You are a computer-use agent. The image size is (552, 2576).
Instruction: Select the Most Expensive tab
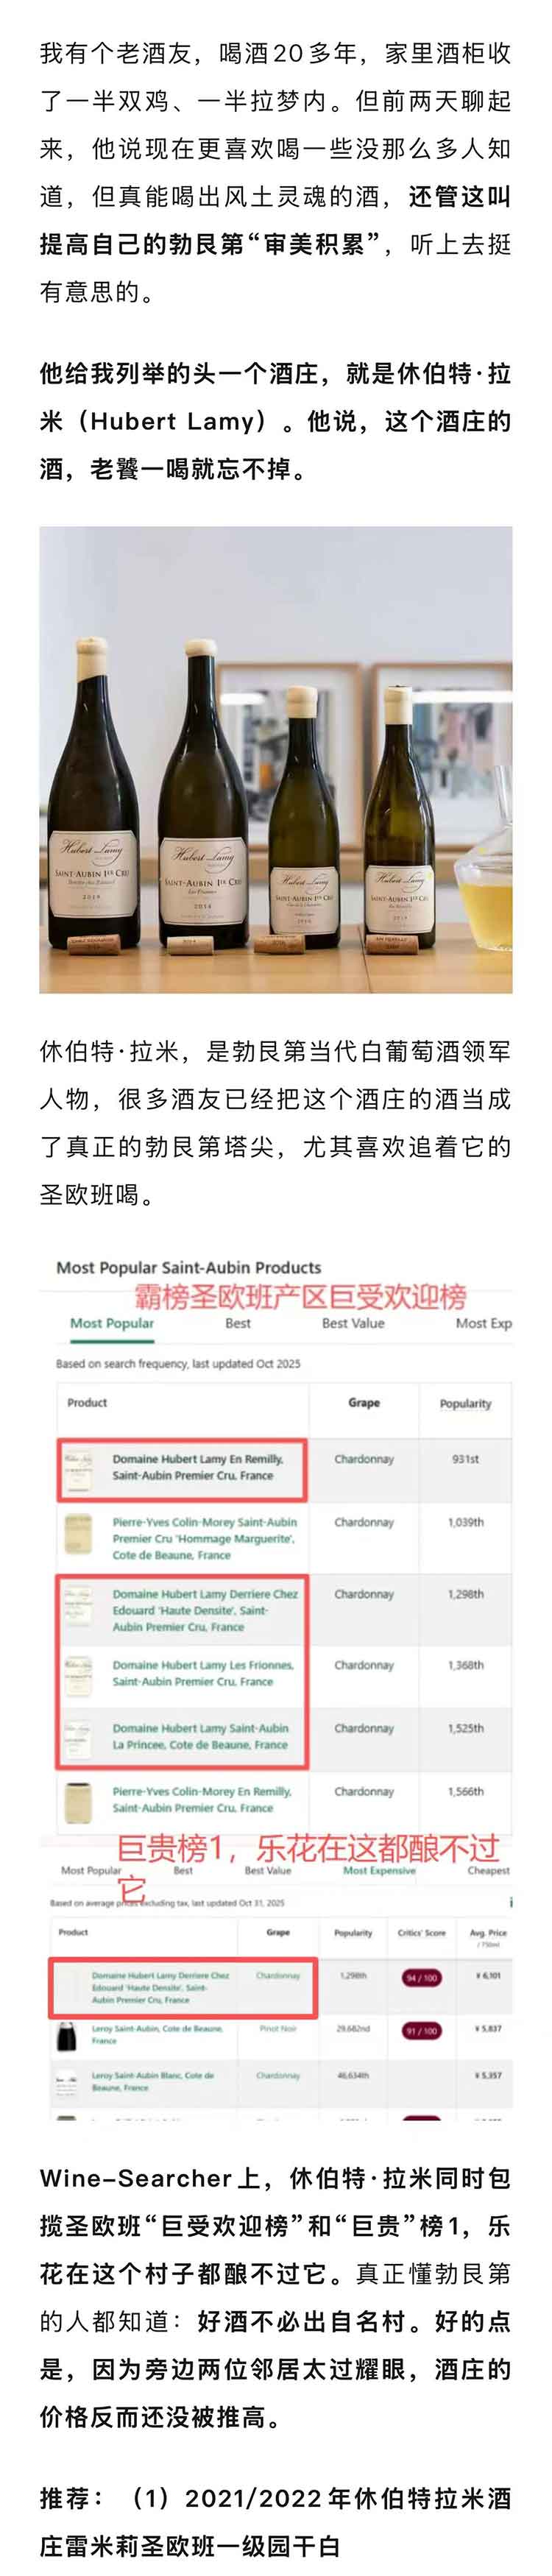[x=379, y=1869]
